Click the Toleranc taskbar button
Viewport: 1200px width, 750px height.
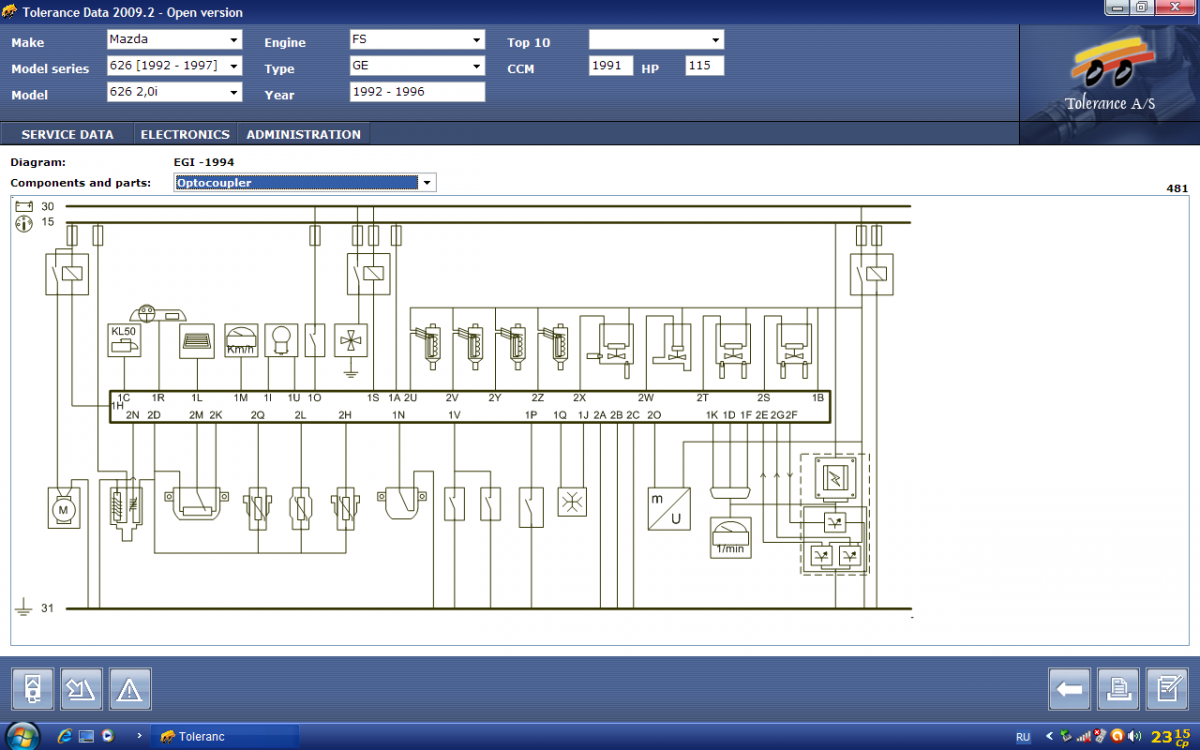coord(224,736)
